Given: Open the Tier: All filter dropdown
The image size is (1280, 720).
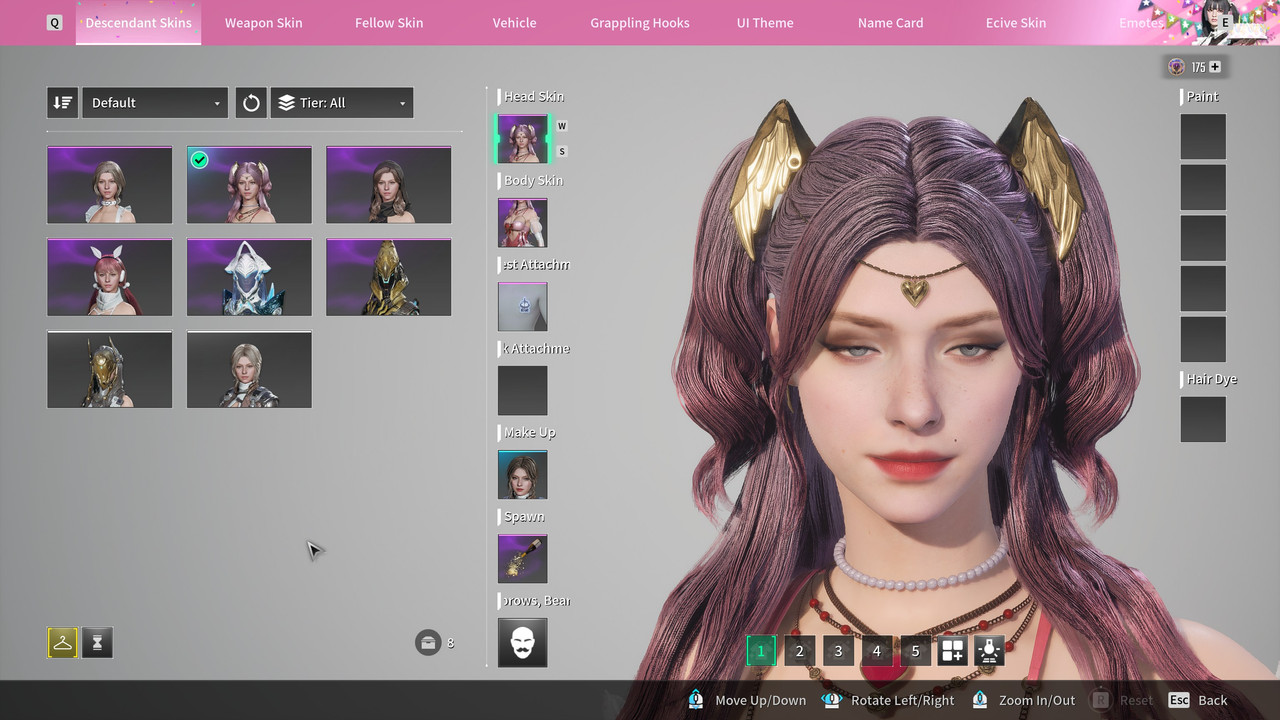Looking at the screenshot, I should point(342,102).
